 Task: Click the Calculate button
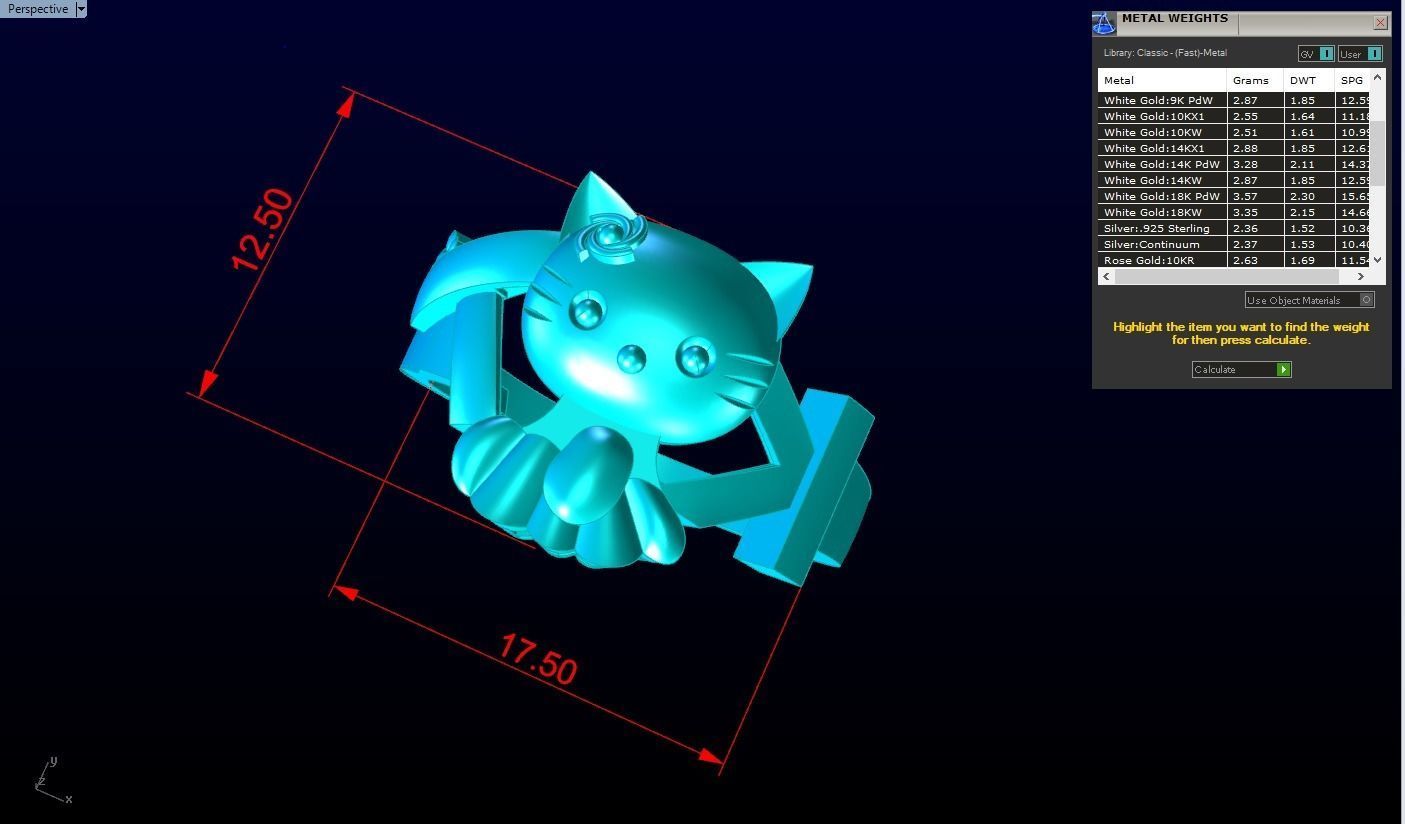[1242, 370]
